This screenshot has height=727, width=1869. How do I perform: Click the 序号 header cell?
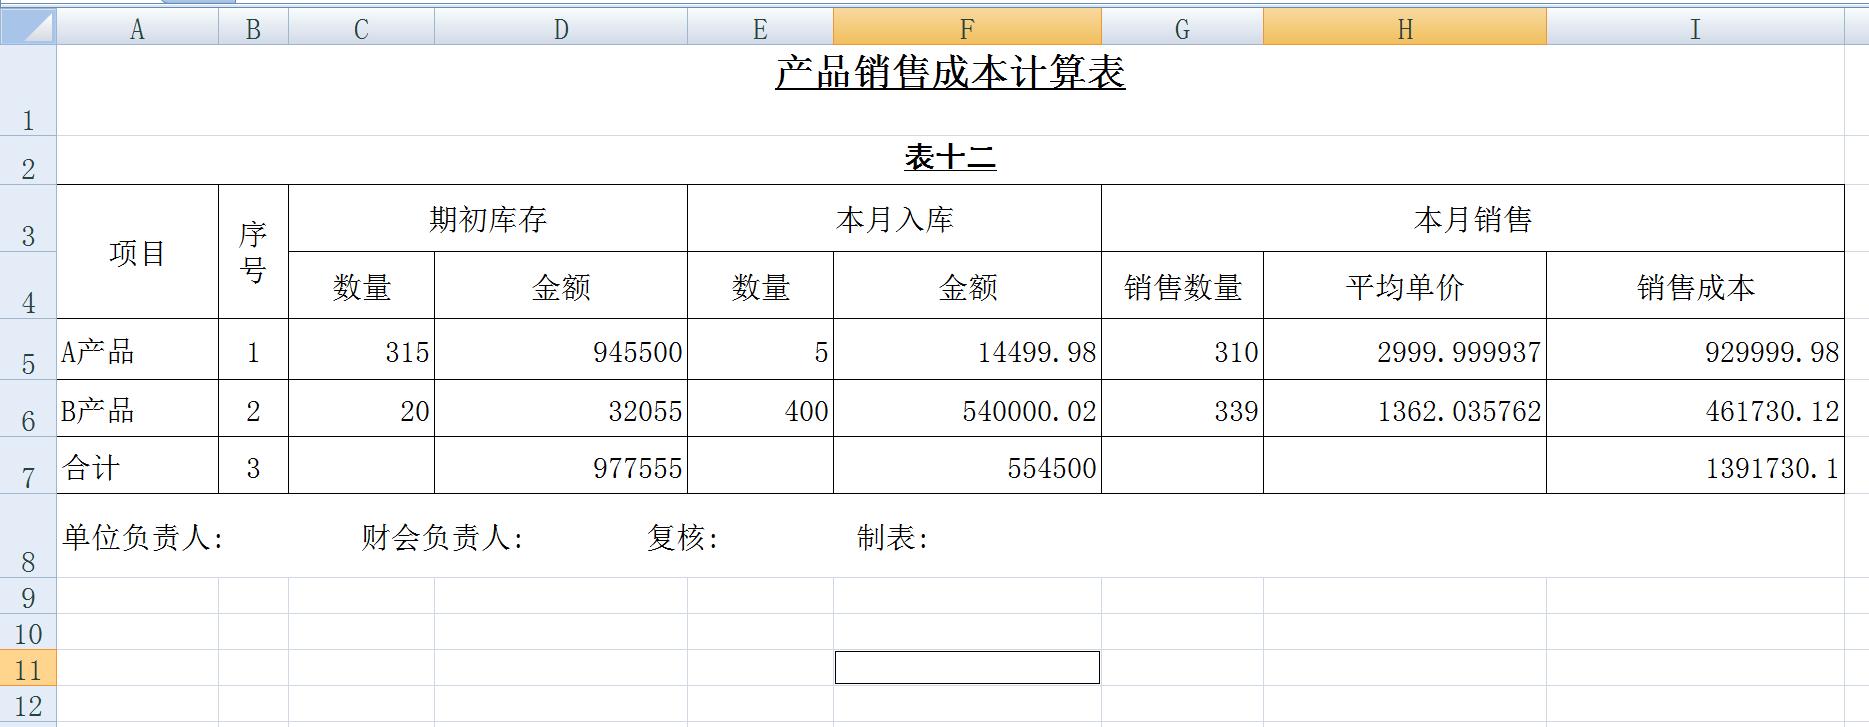(253, 252)
